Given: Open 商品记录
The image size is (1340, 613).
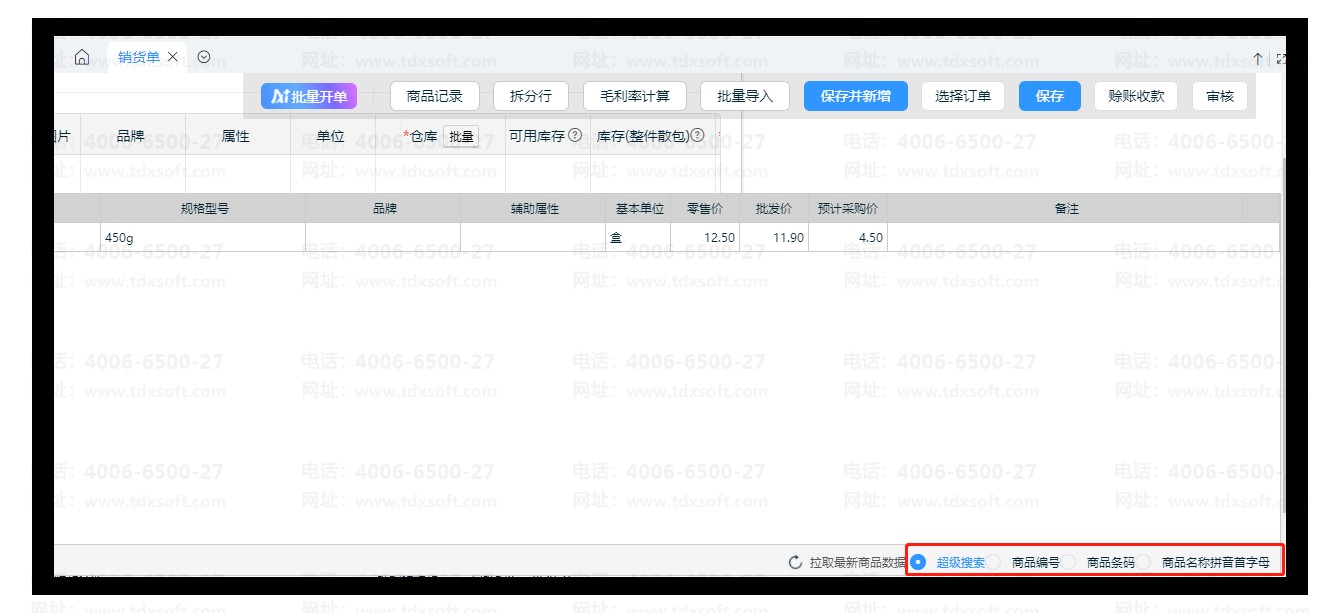Looking at the screenshot, I should 434,96.
